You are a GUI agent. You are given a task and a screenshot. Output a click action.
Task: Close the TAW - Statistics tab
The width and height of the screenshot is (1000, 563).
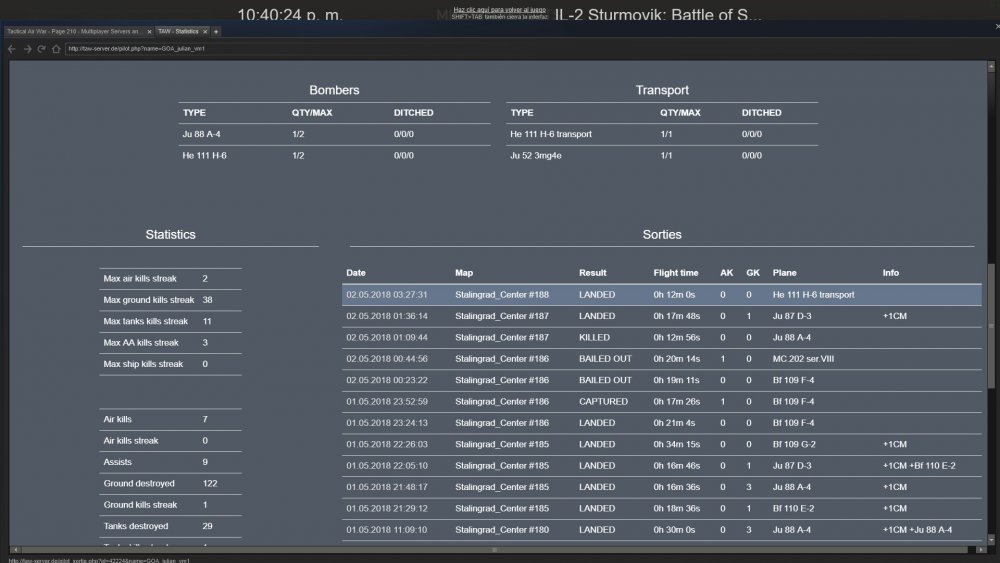coord(206,32)
